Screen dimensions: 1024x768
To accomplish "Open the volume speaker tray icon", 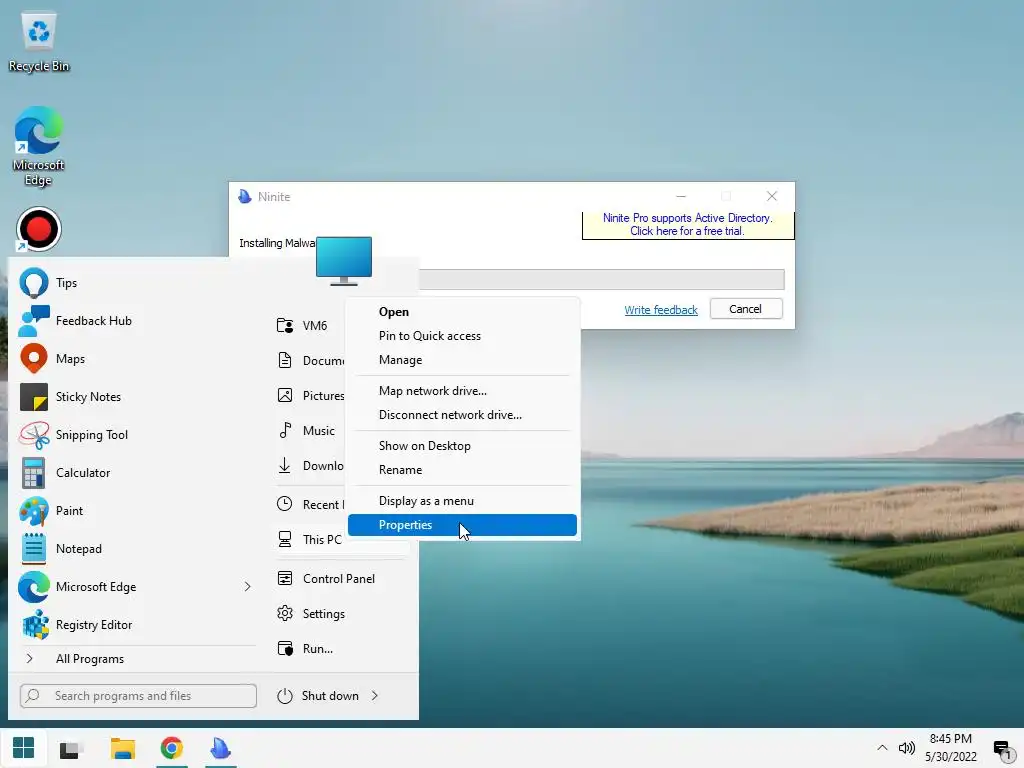I will [906, 748].
